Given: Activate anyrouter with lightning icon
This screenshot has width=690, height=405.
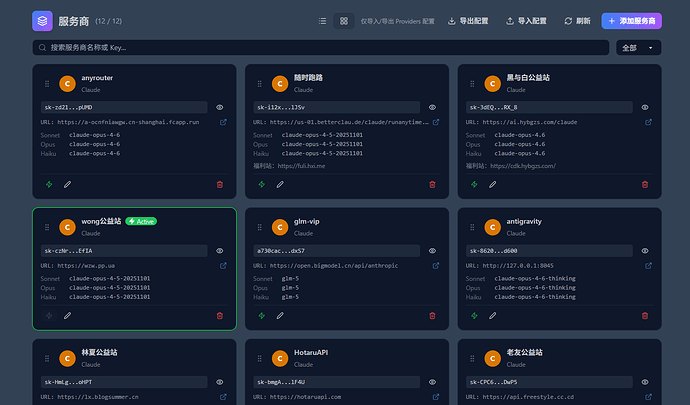Looking at the screenshot, I should 49,184.
